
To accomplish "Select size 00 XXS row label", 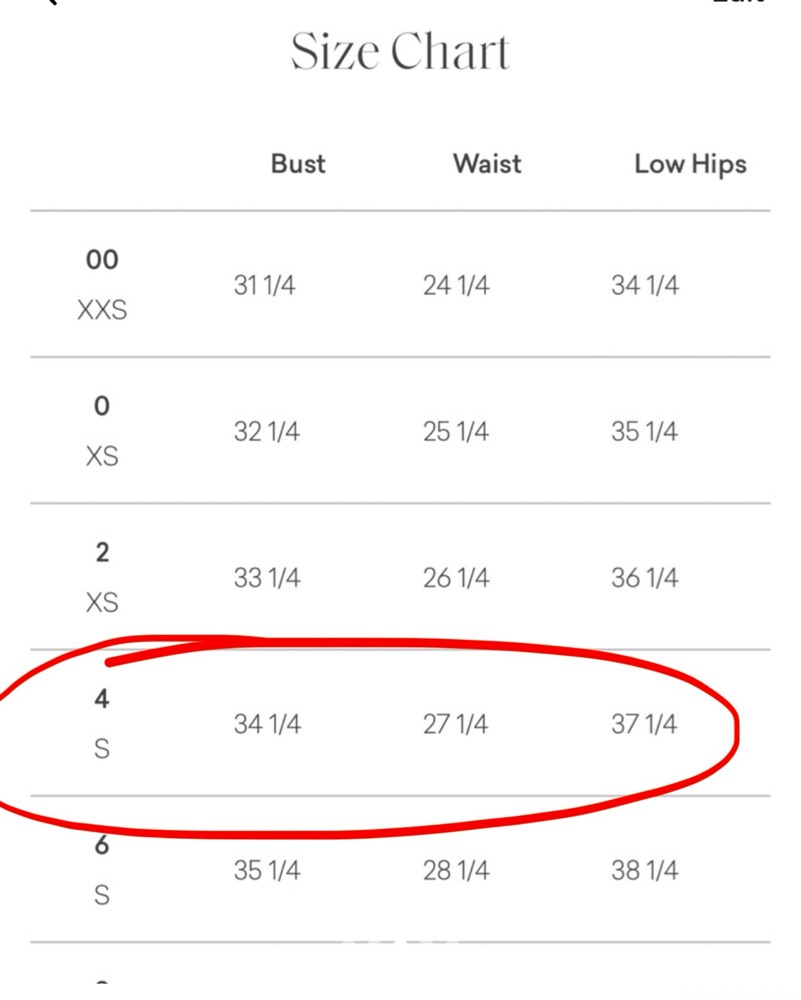I will 102,284.
